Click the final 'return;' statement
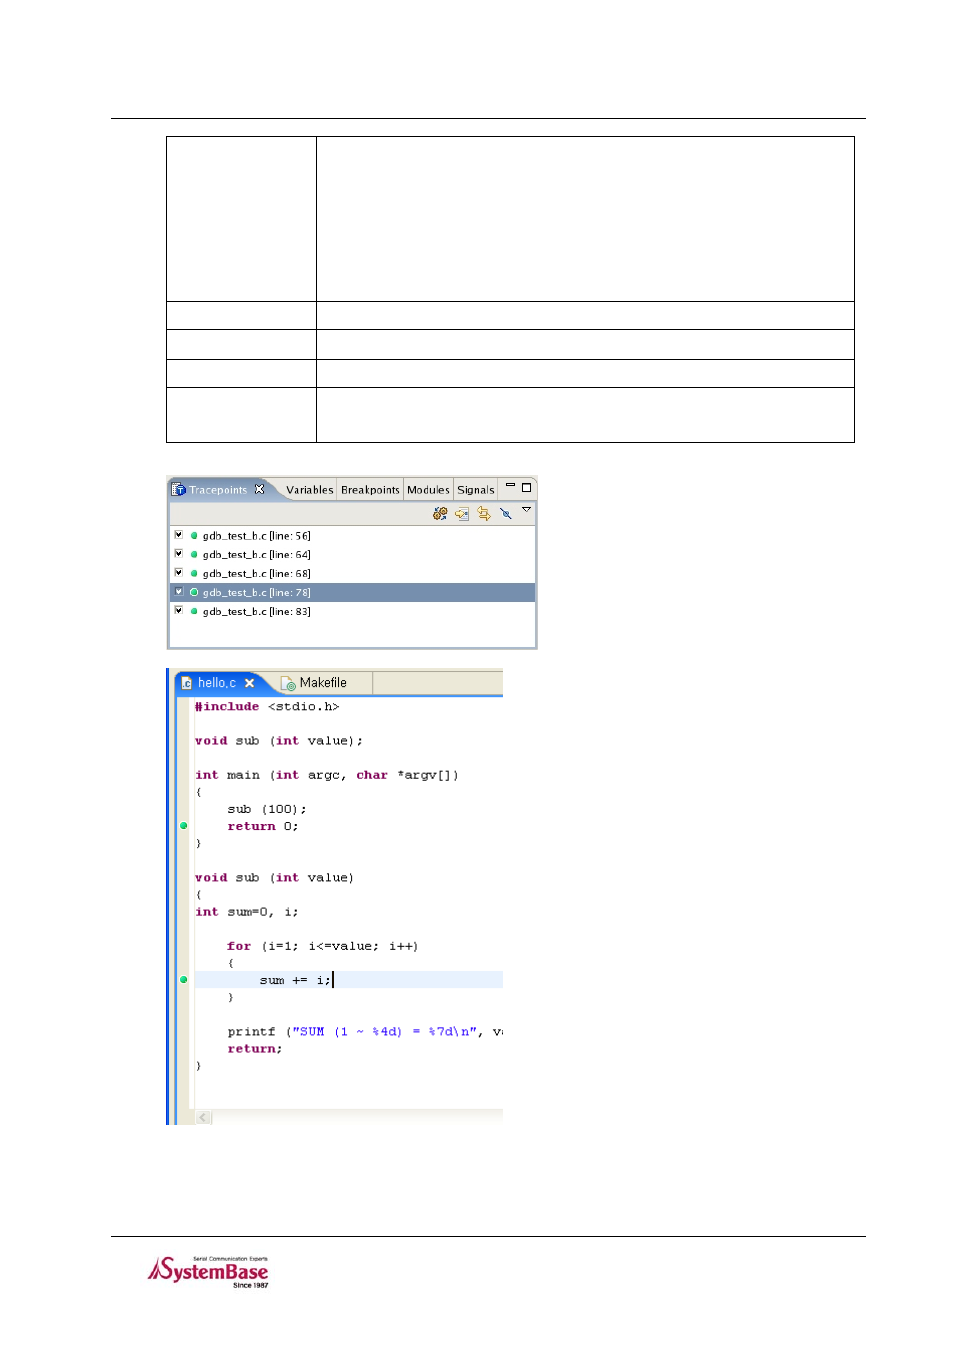 click(x=255, y=1049)
